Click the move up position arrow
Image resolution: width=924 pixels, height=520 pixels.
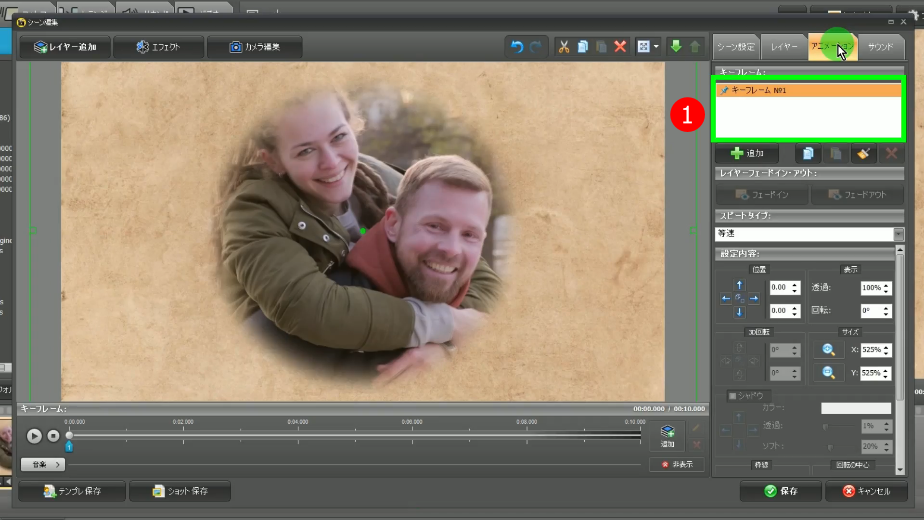pos(739,285)
